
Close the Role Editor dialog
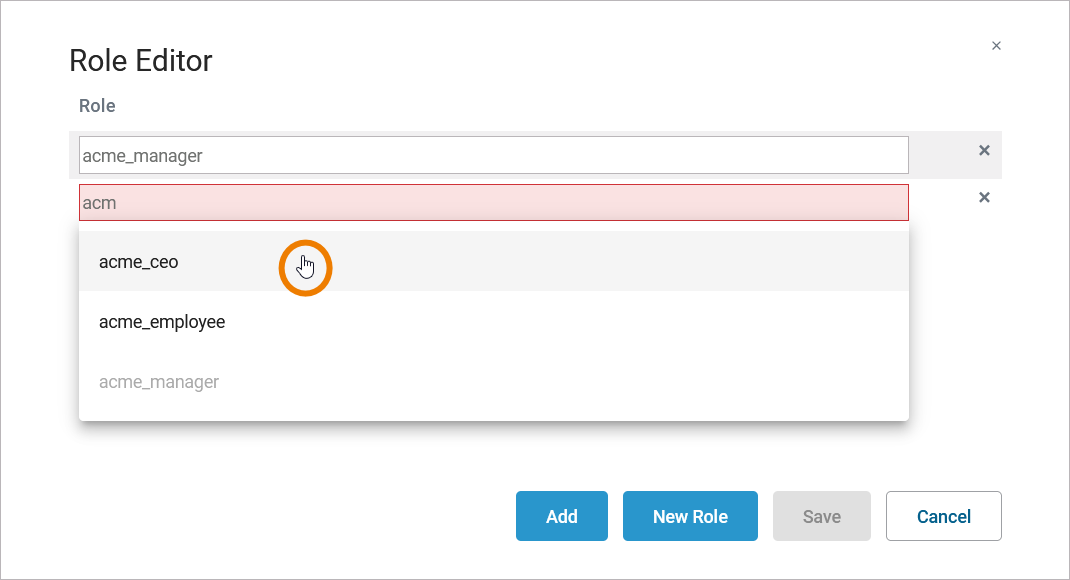996,46
